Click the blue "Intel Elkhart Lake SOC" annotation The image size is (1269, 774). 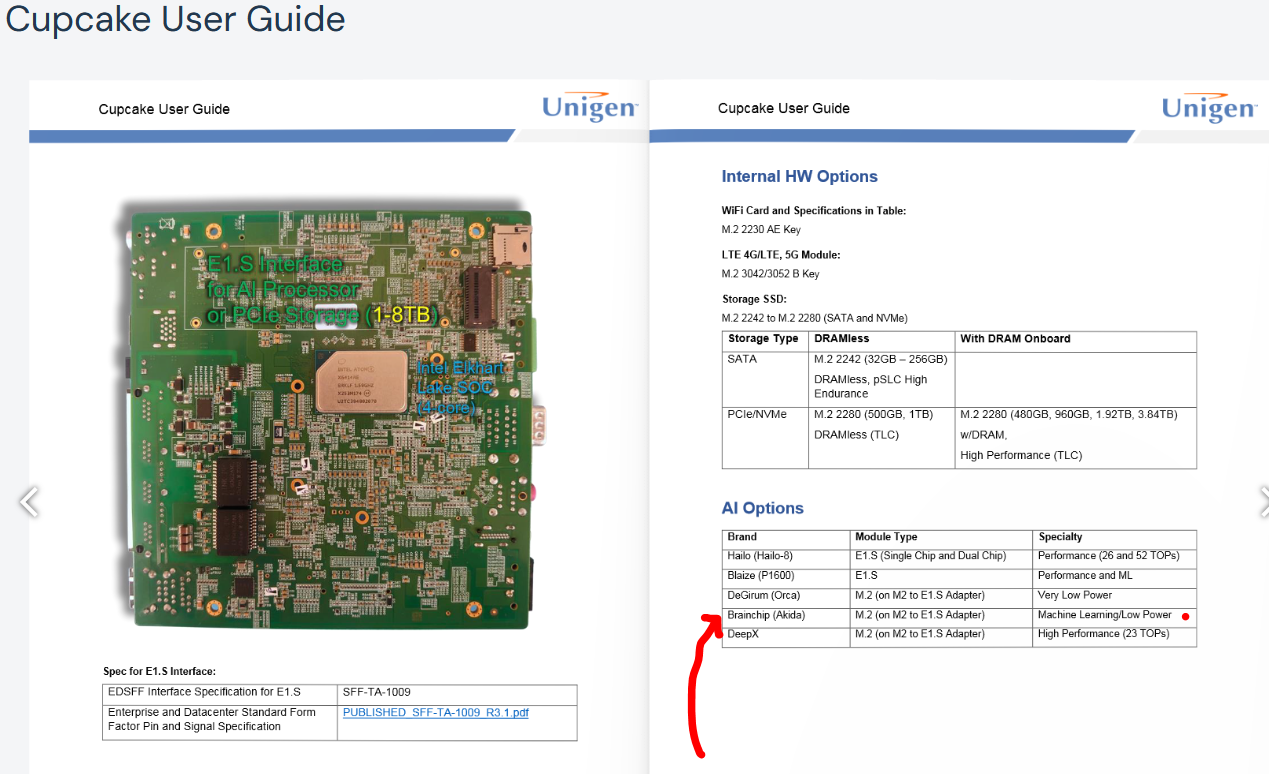pos(459,387)
